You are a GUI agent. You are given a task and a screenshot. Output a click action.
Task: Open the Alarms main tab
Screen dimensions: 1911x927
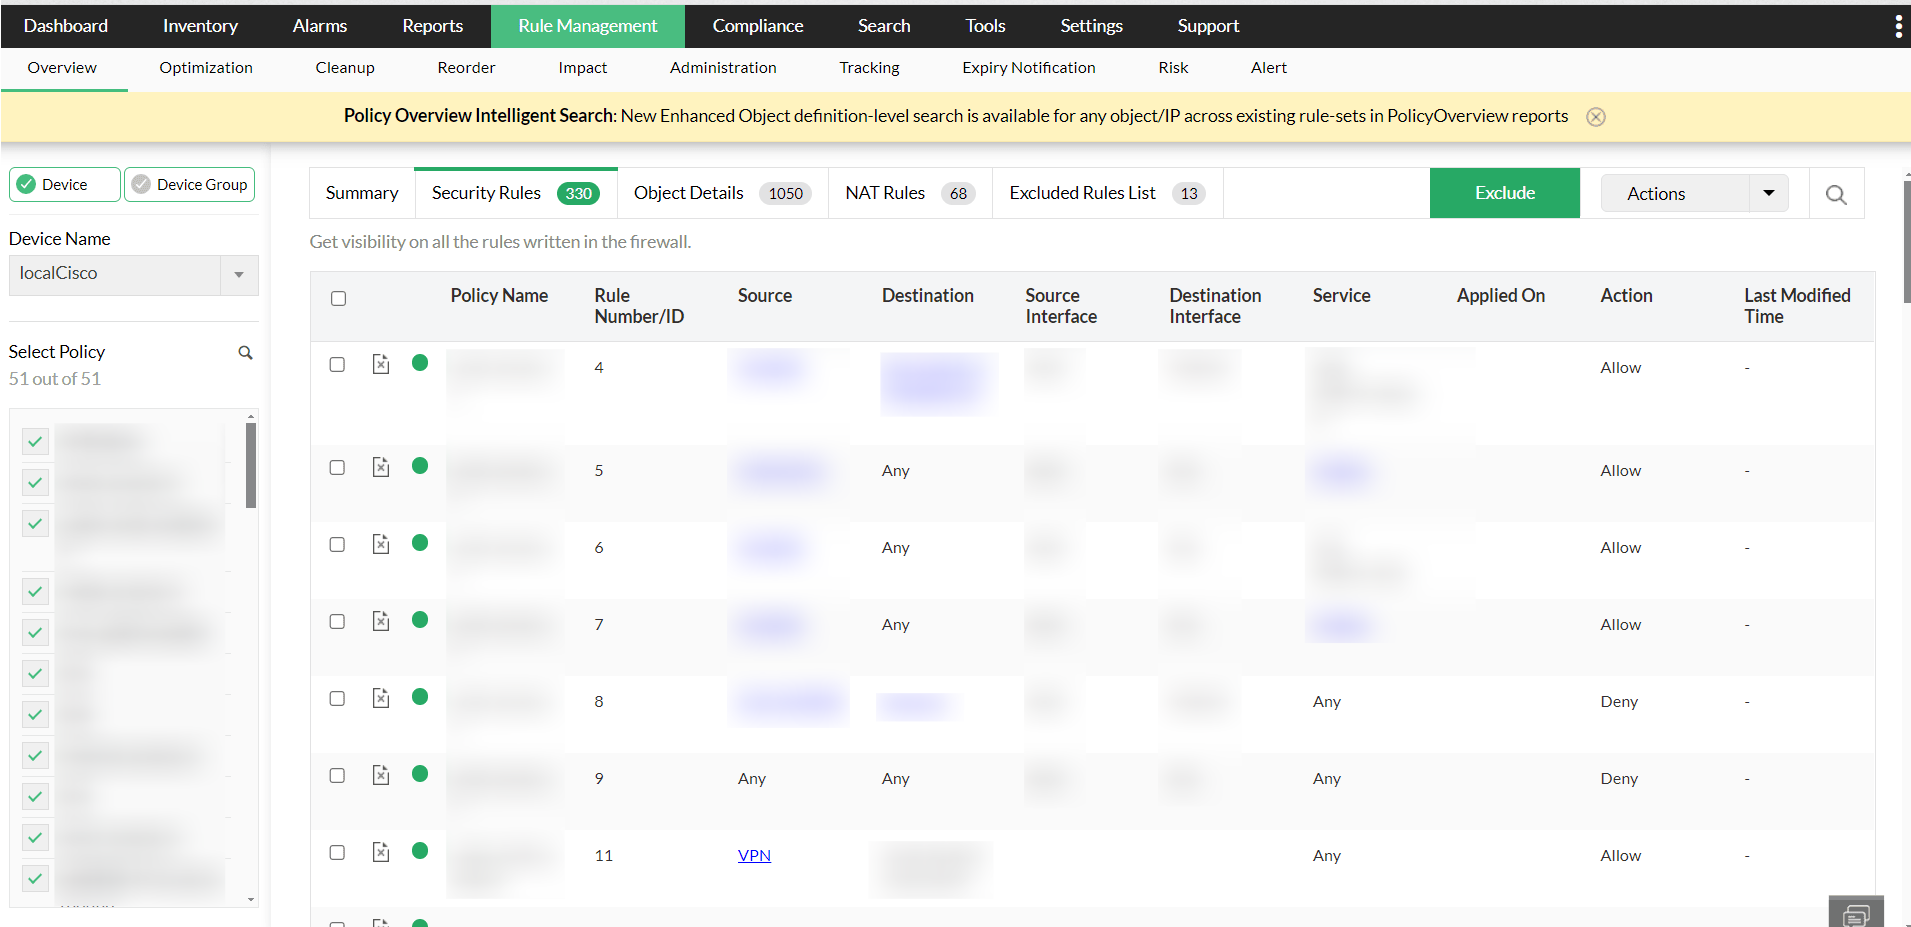point(320,26)
